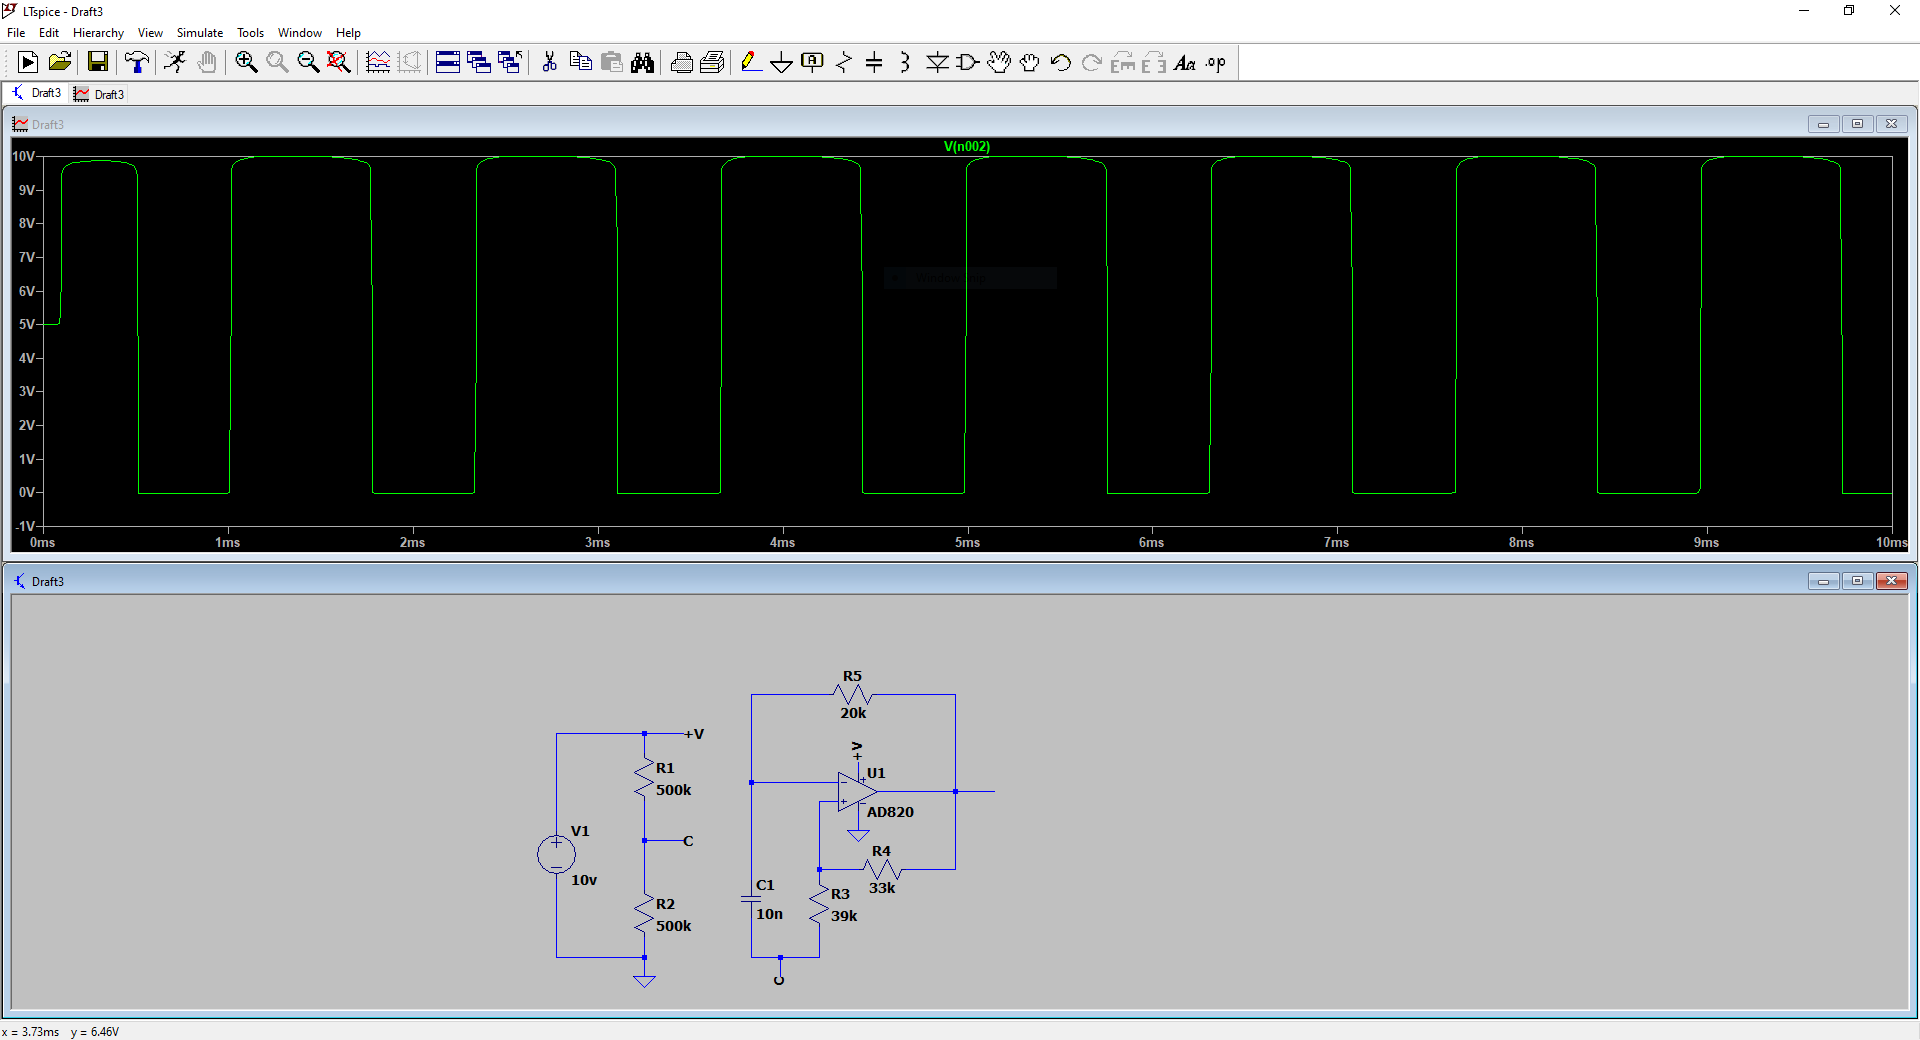Click the Undo arrow icon
This screenshot has height=1040, width=1920.
[1061, 63]
